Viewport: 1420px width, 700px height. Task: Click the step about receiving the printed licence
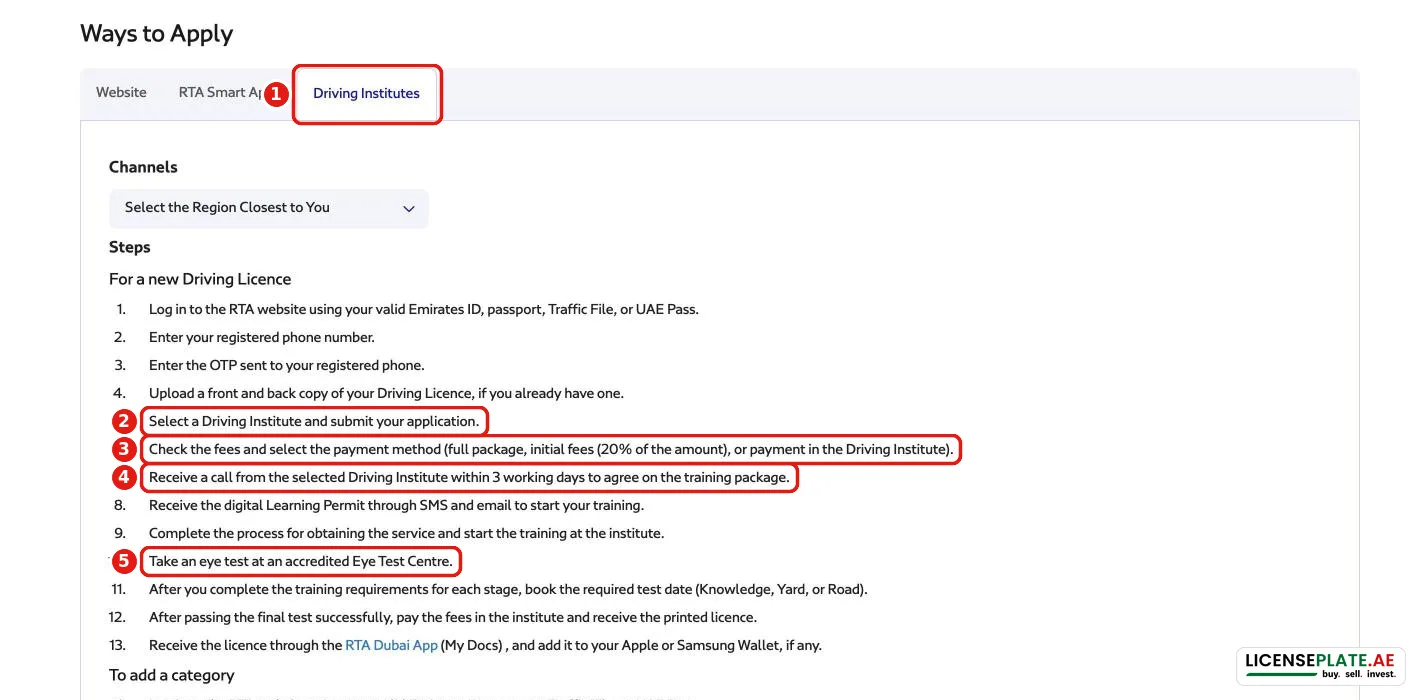(453, 617)
